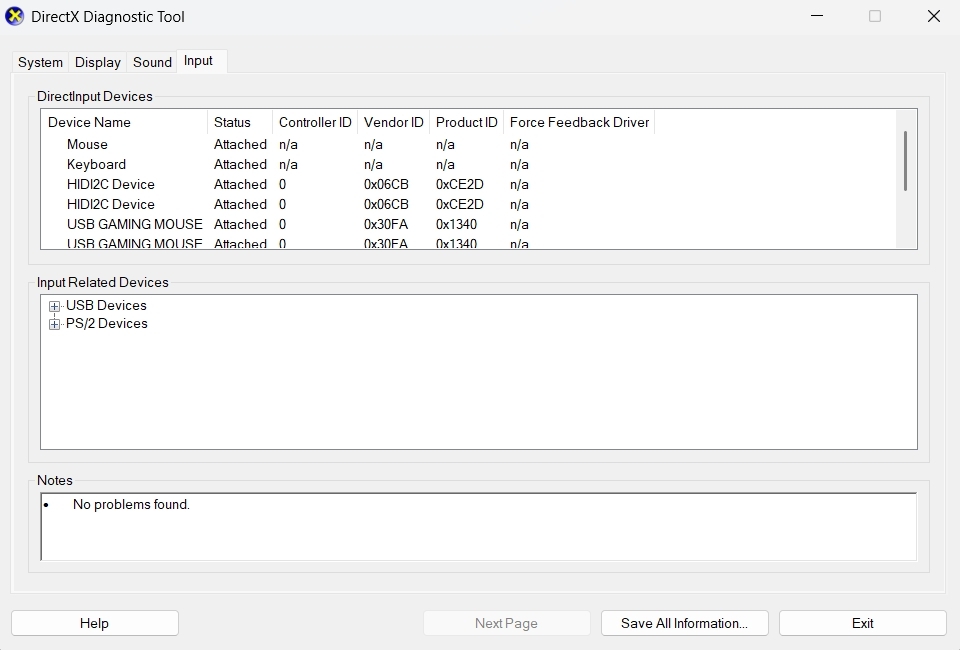Expand the USB Devices tree node
The height and width of the screenshot is (650, 960).
pyautogui.click(x=54, y=307)
